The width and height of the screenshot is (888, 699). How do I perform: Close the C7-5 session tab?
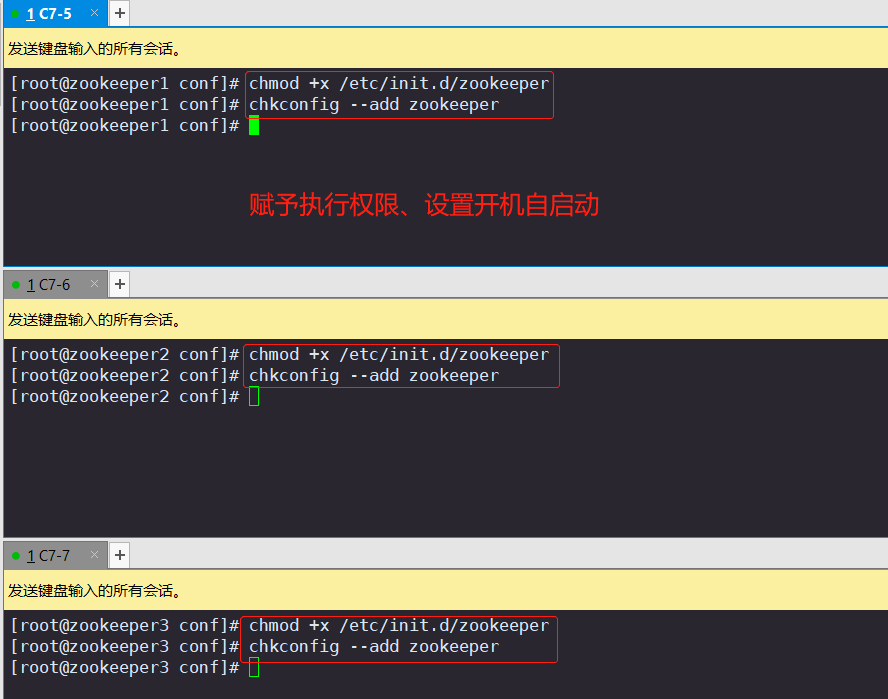(95, 12)
